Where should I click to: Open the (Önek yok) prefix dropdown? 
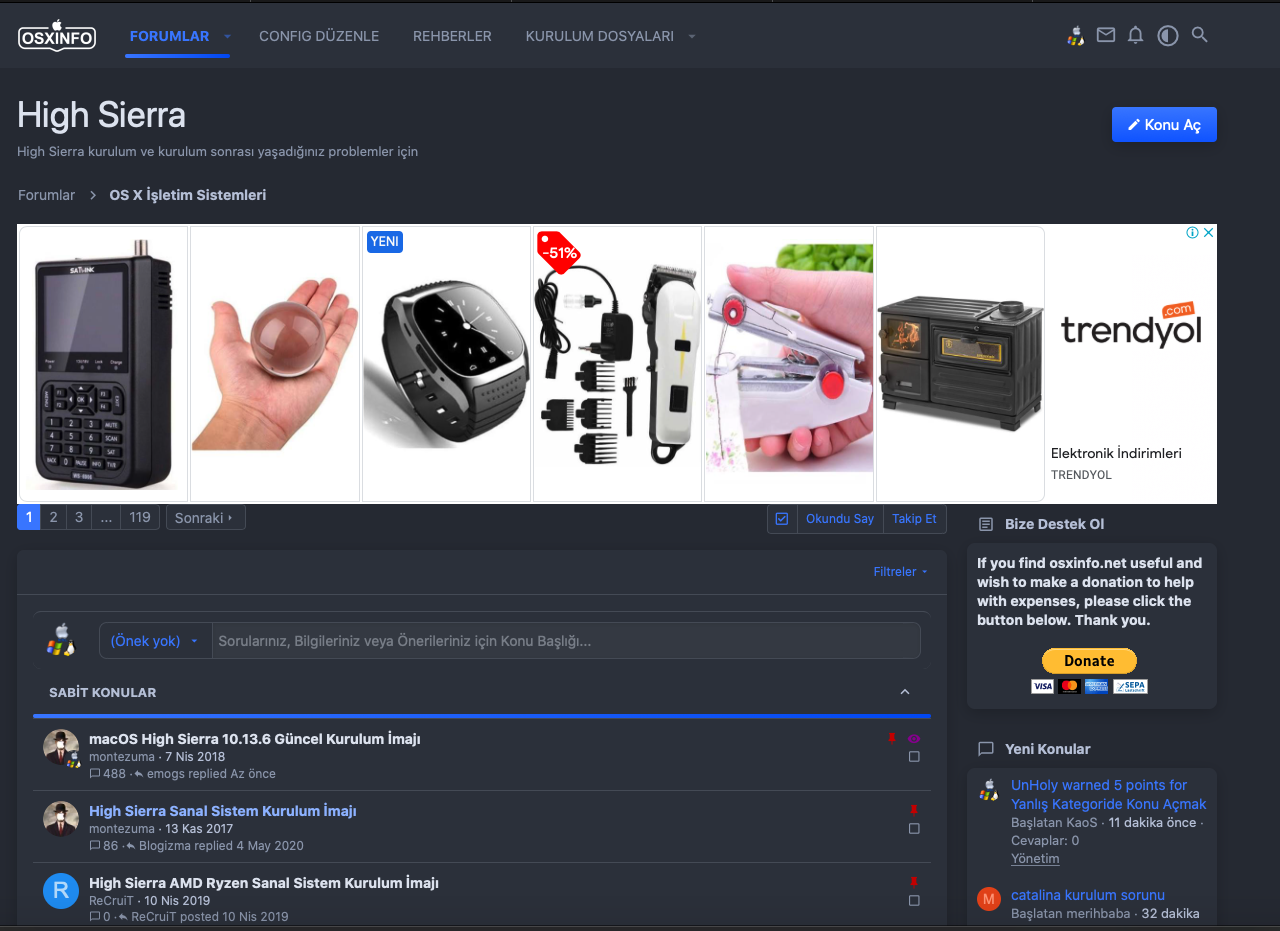(x=155, y=641)
